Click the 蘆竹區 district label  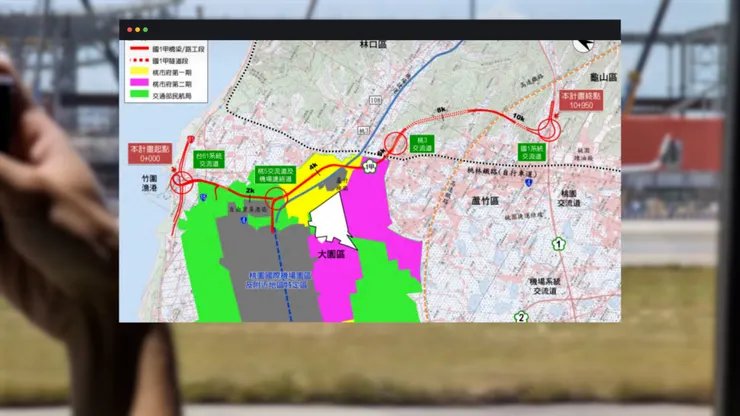[x=485, y=201]
